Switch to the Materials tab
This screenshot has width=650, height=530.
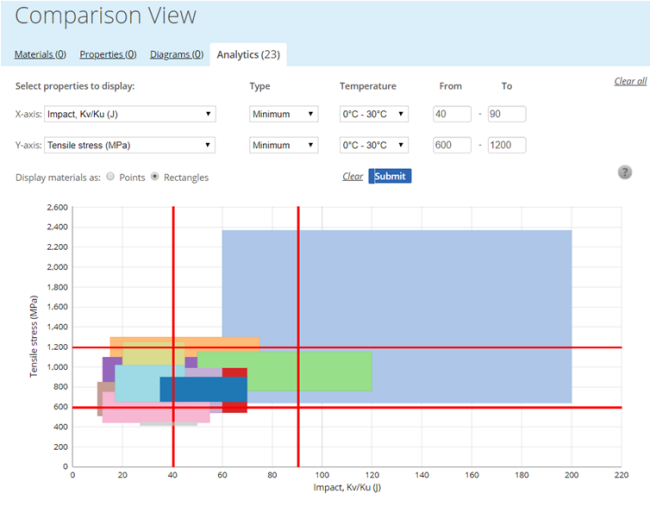(x=40, y=54)
